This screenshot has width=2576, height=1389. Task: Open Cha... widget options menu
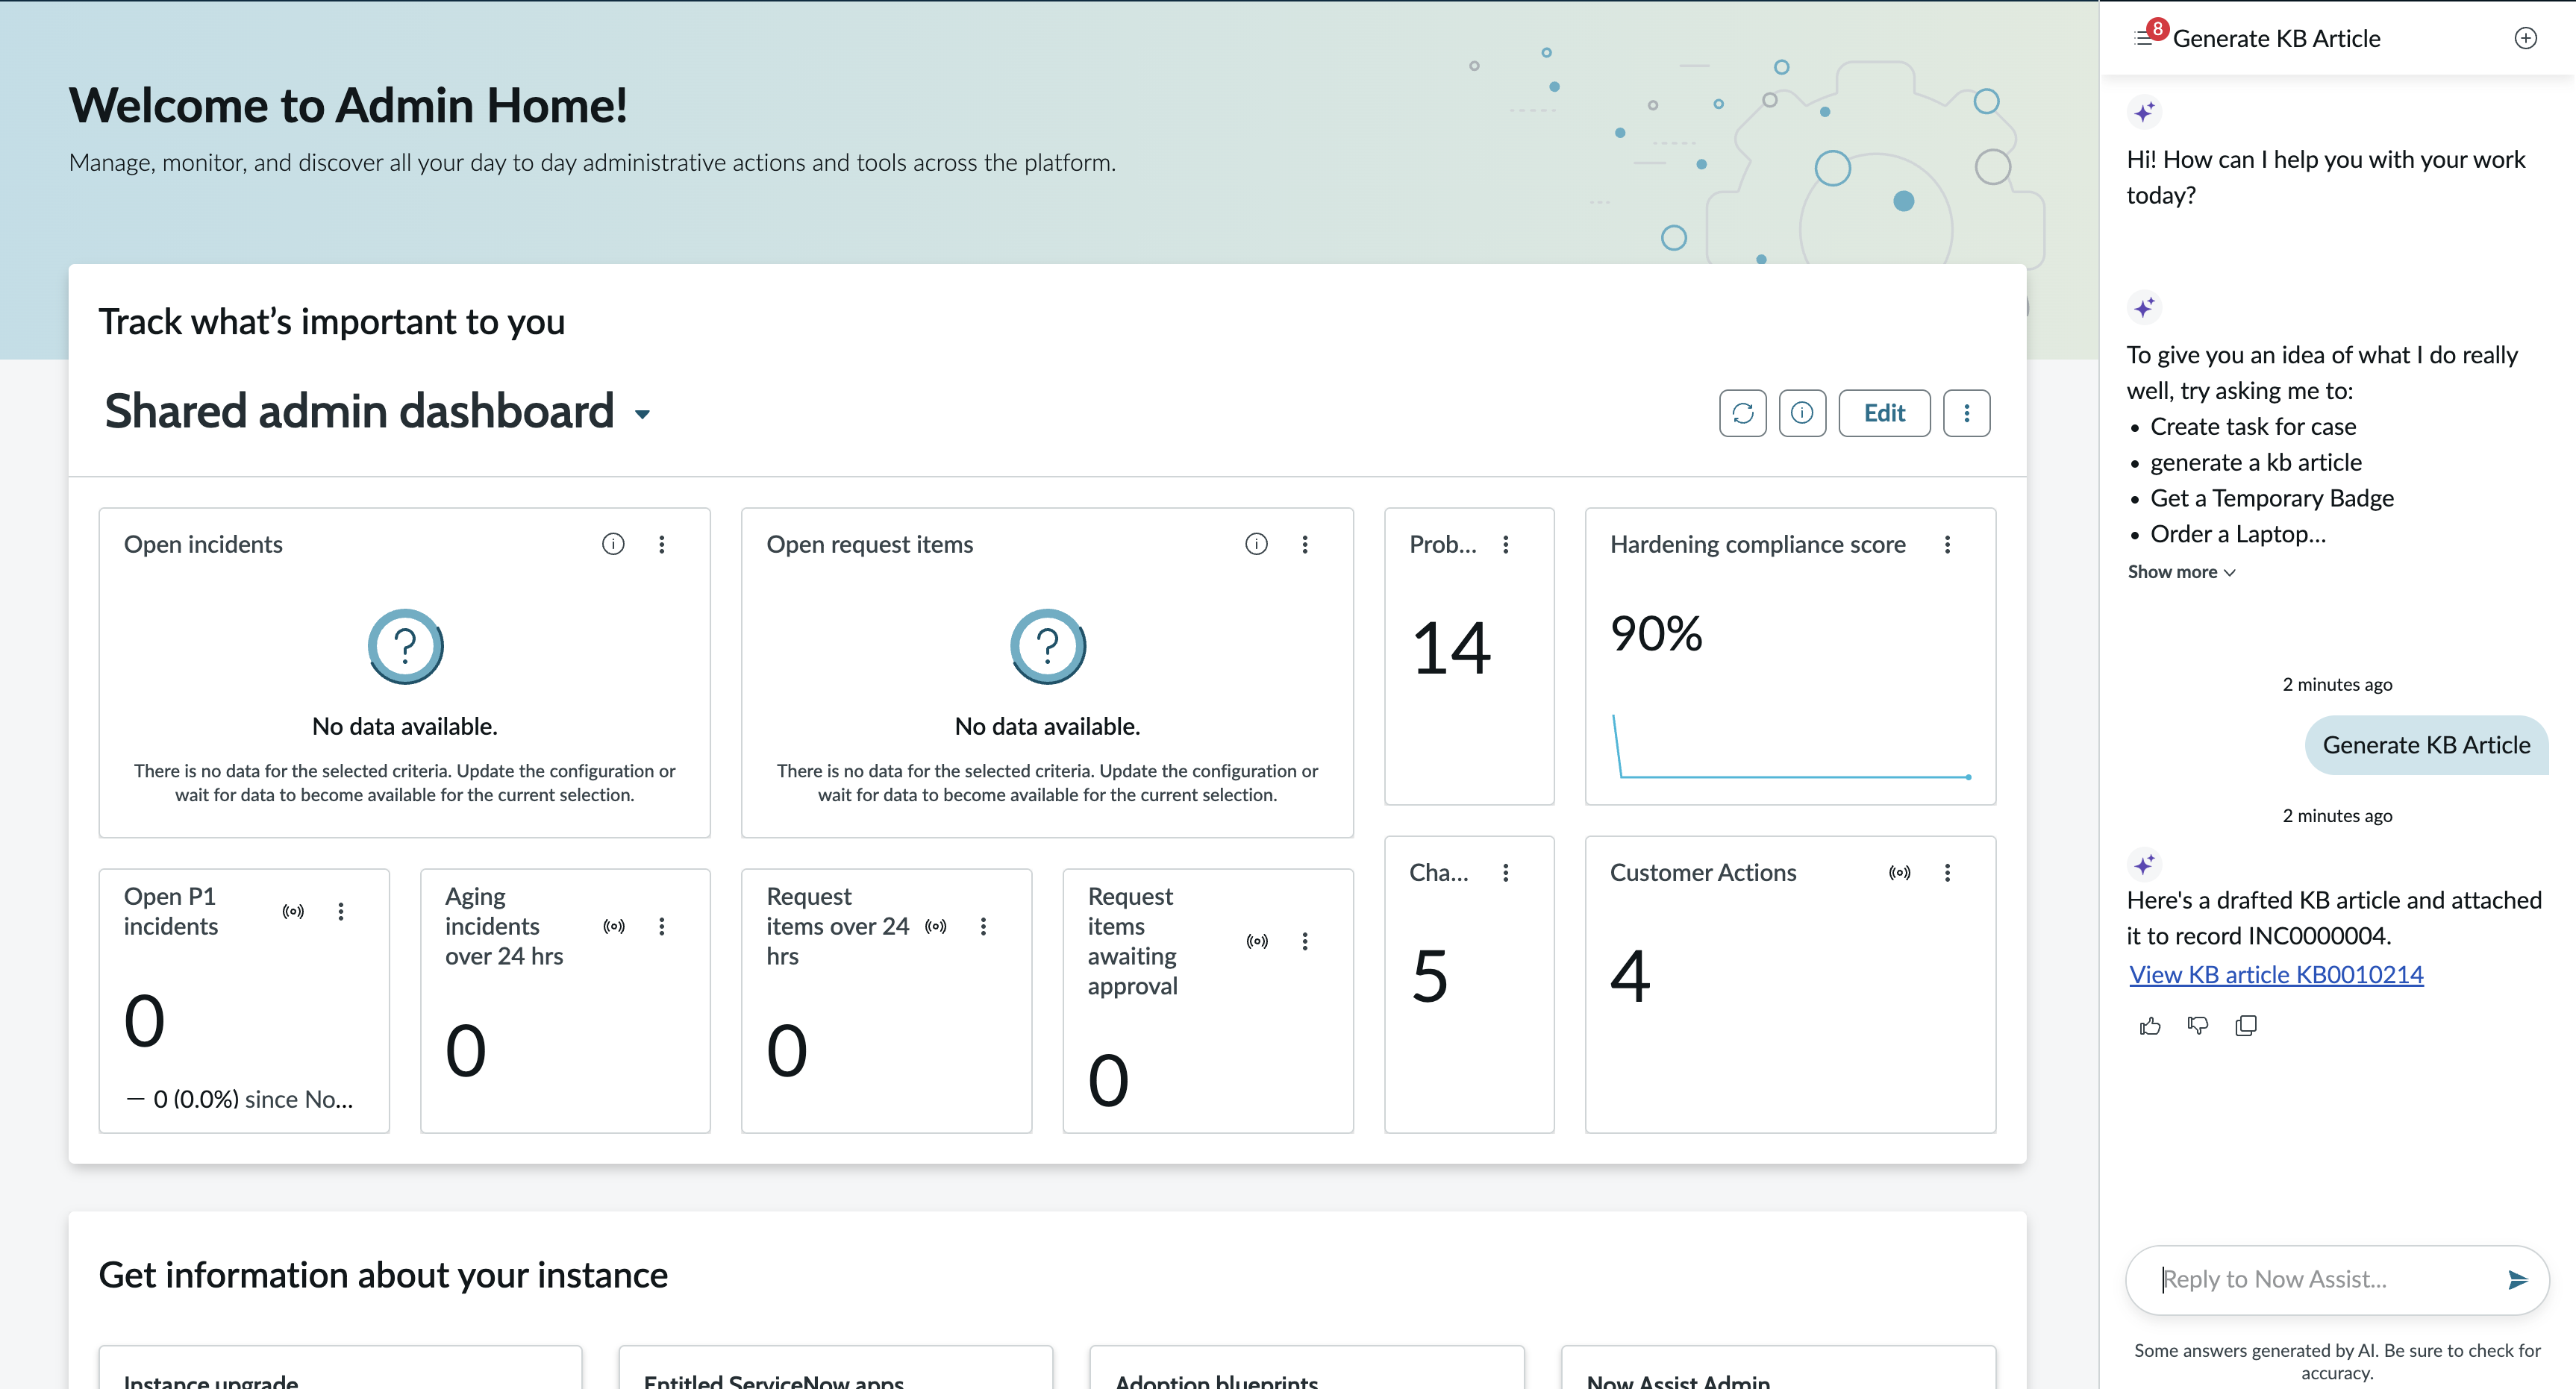(x=1505, y=872)
